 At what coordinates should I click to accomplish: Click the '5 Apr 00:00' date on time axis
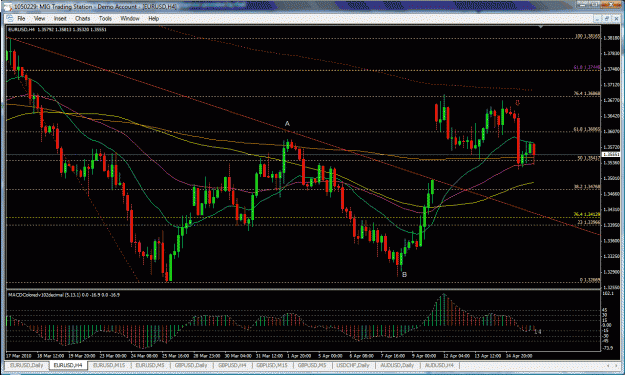click(330, 355)
